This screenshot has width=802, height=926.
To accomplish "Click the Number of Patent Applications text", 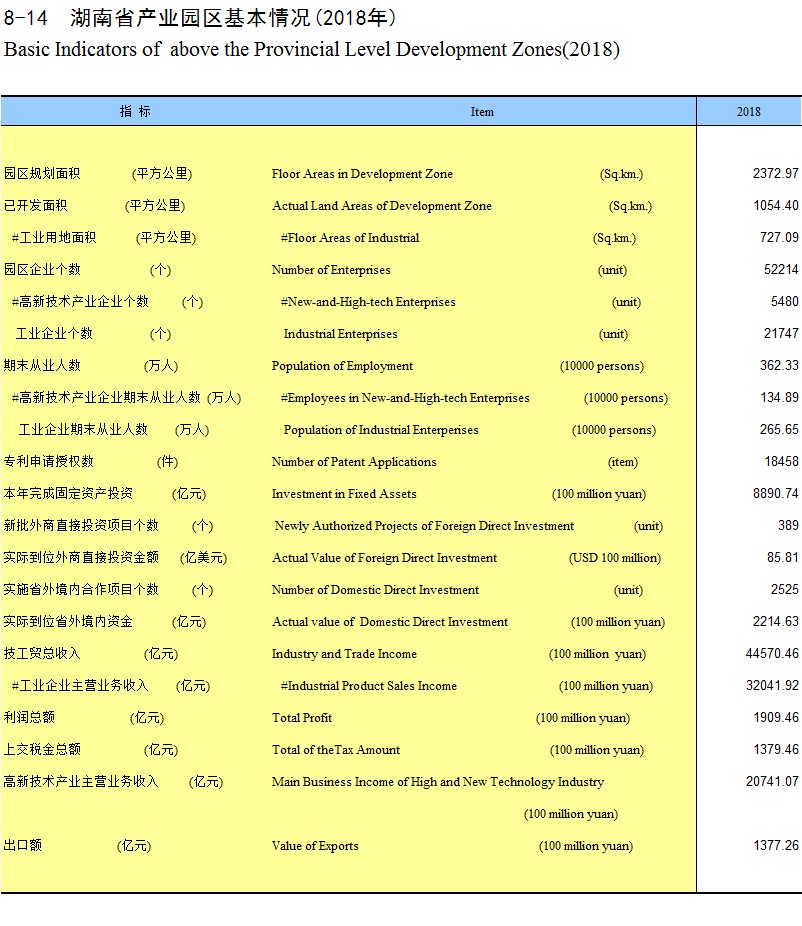I will pos(354,462).
